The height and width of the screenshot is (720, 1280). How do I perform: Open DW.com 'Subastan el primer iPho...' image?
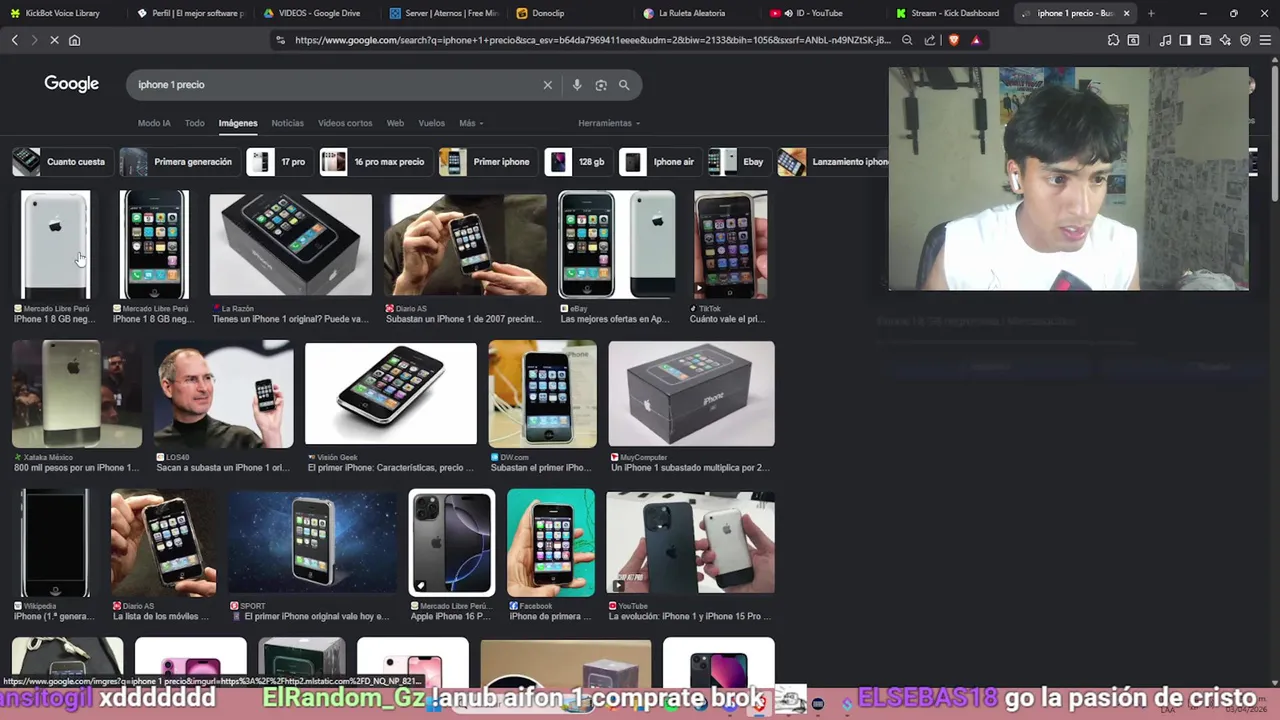(542, 394)
